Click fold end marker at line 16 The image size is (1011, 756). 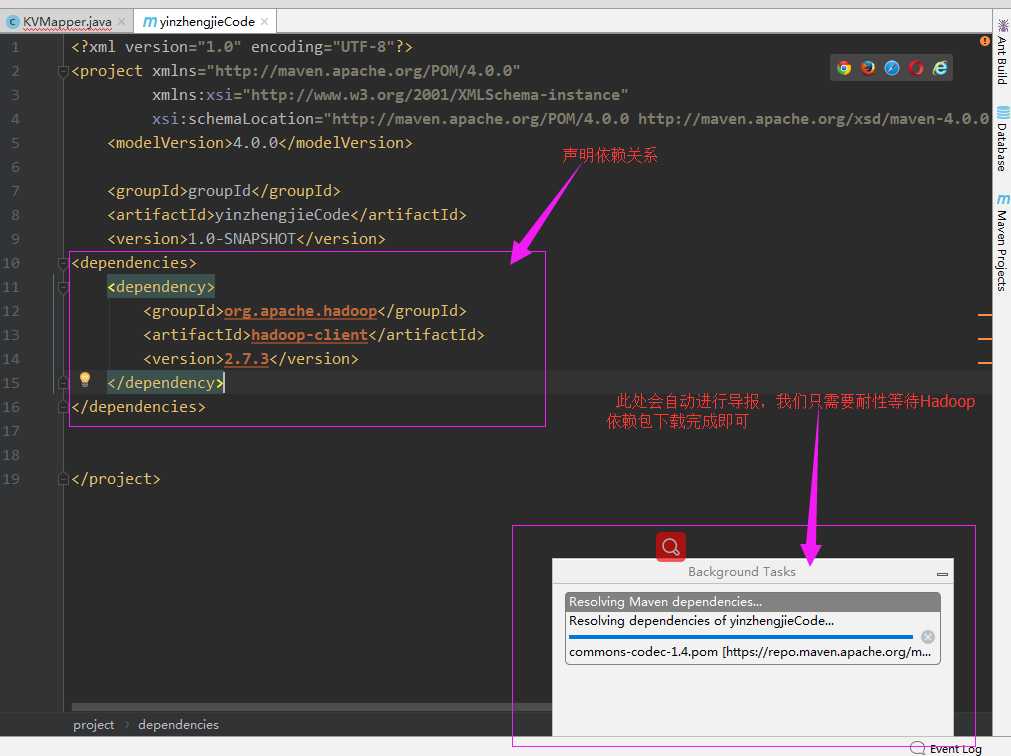click(x=63, y=407)
